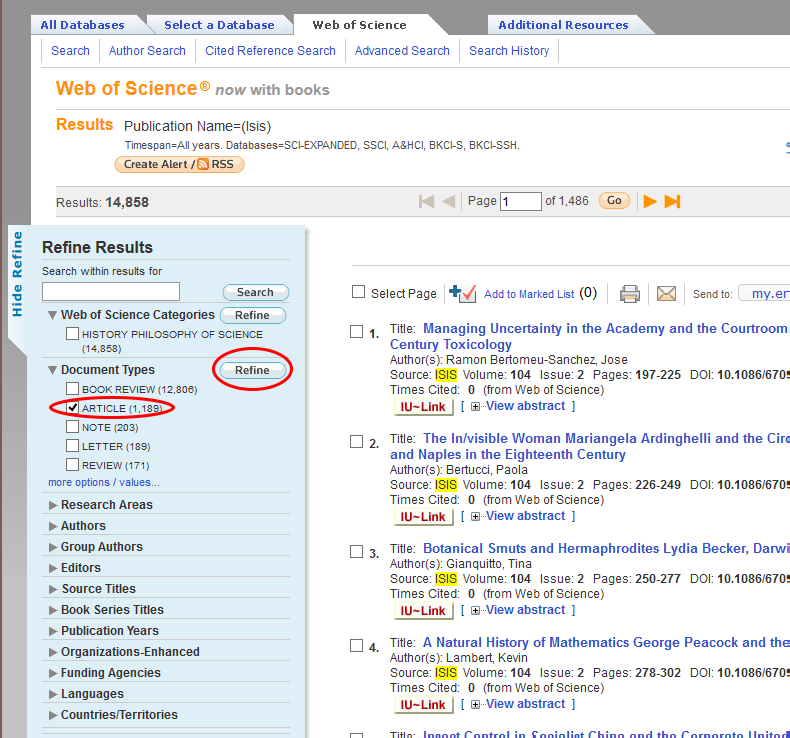Screen dimensions: 790x738
Task: Check the History Philosophy of Science category
Action: click(73, 333)
